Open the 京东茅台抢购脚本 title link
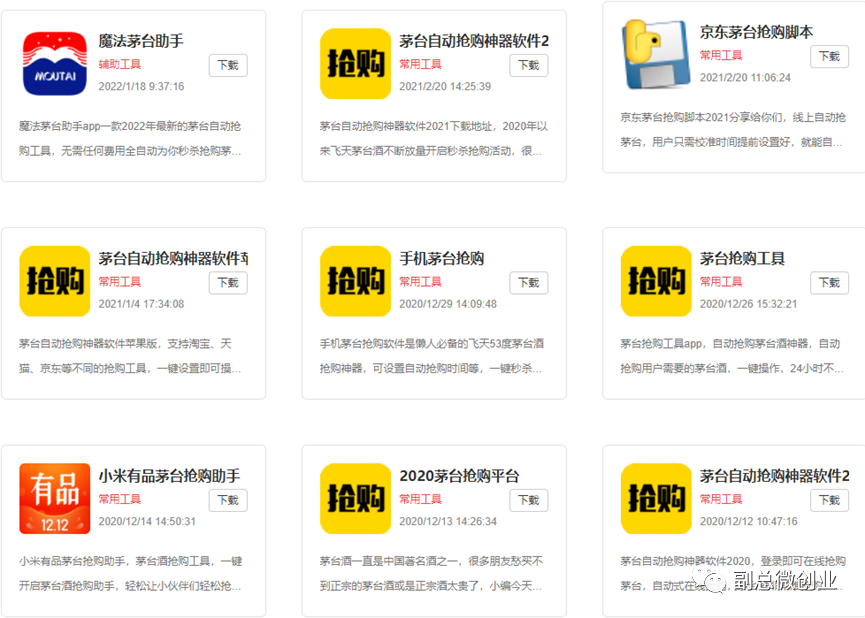The image size is (865, 618). [756, 32]
